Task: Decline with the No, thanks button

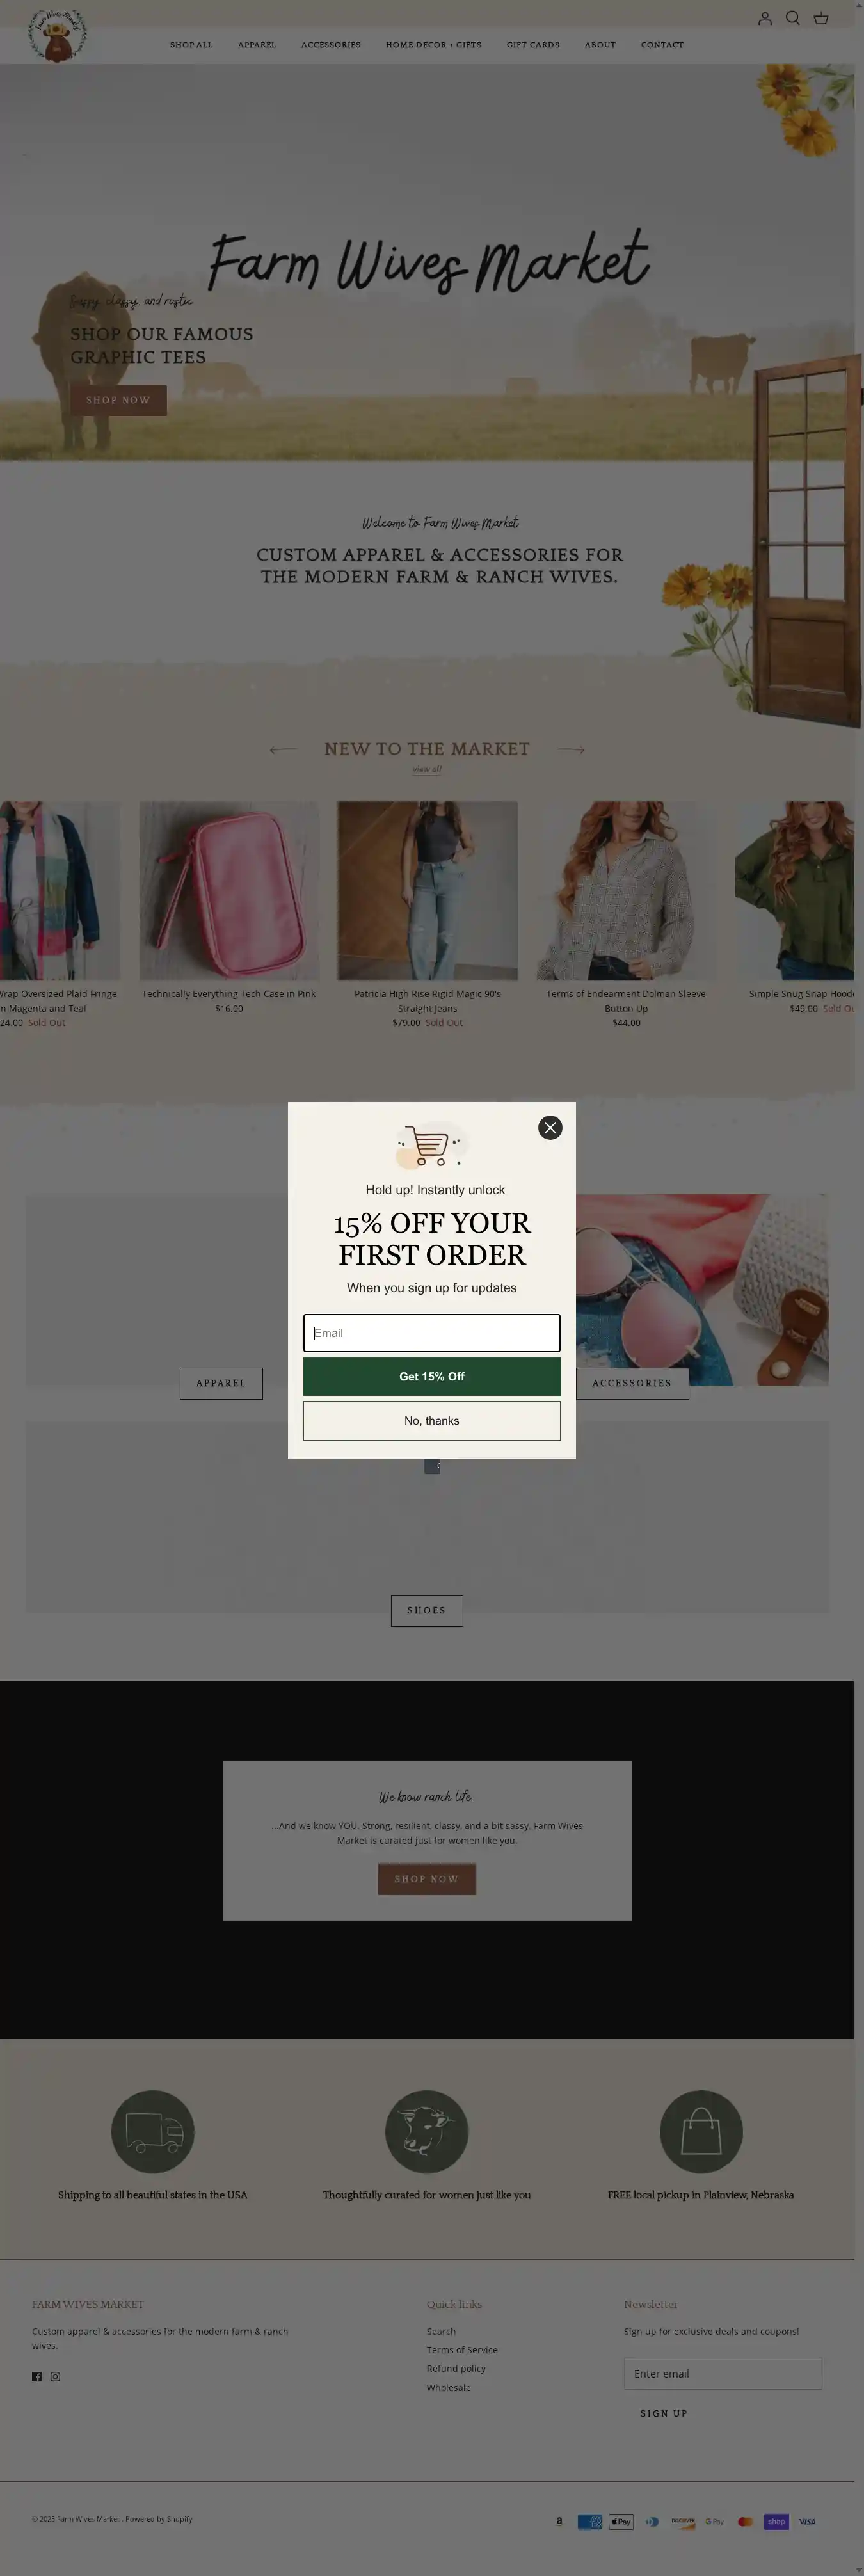Action: click(x=432, y=1420)
